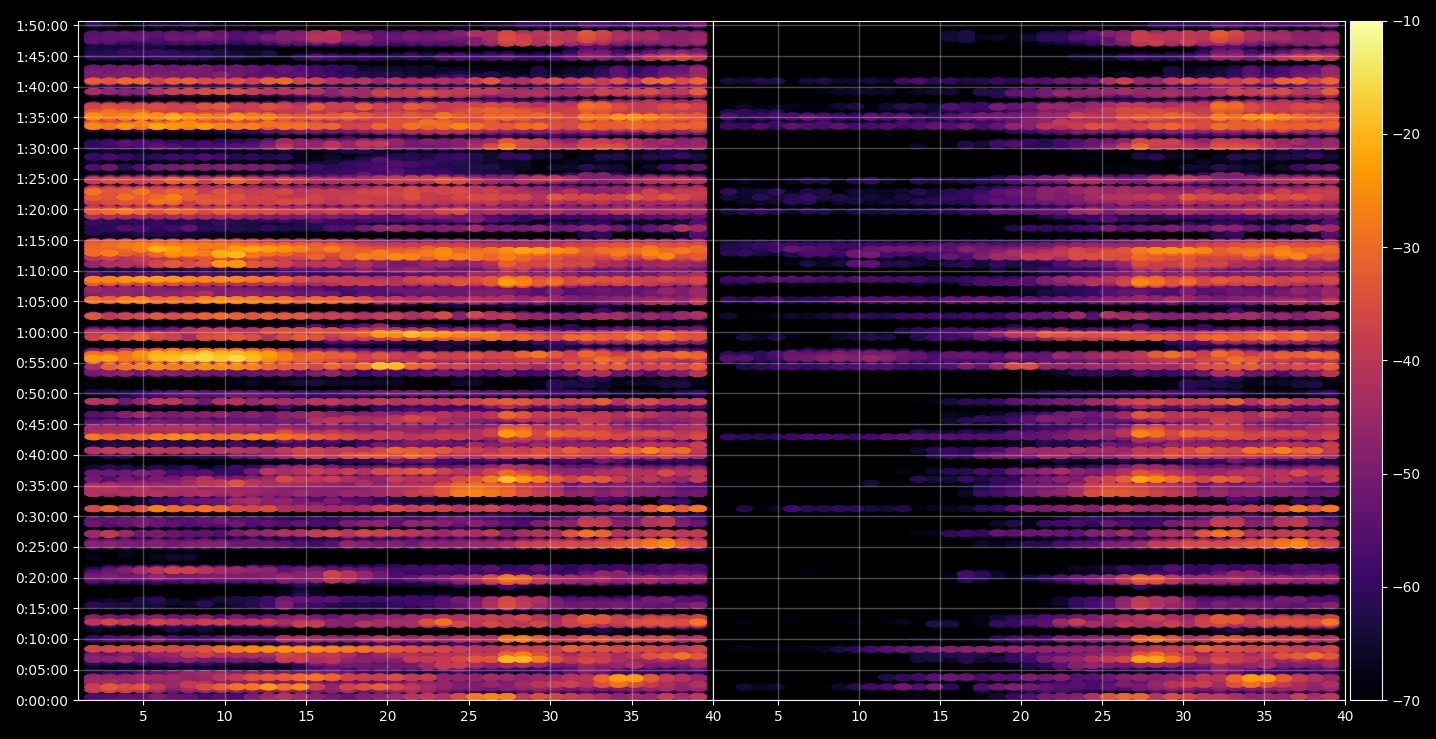The width and height of the screenshot is (1436, 739).
Task: Select the −30 colorbar tick label
Action: coord(1405,248)
